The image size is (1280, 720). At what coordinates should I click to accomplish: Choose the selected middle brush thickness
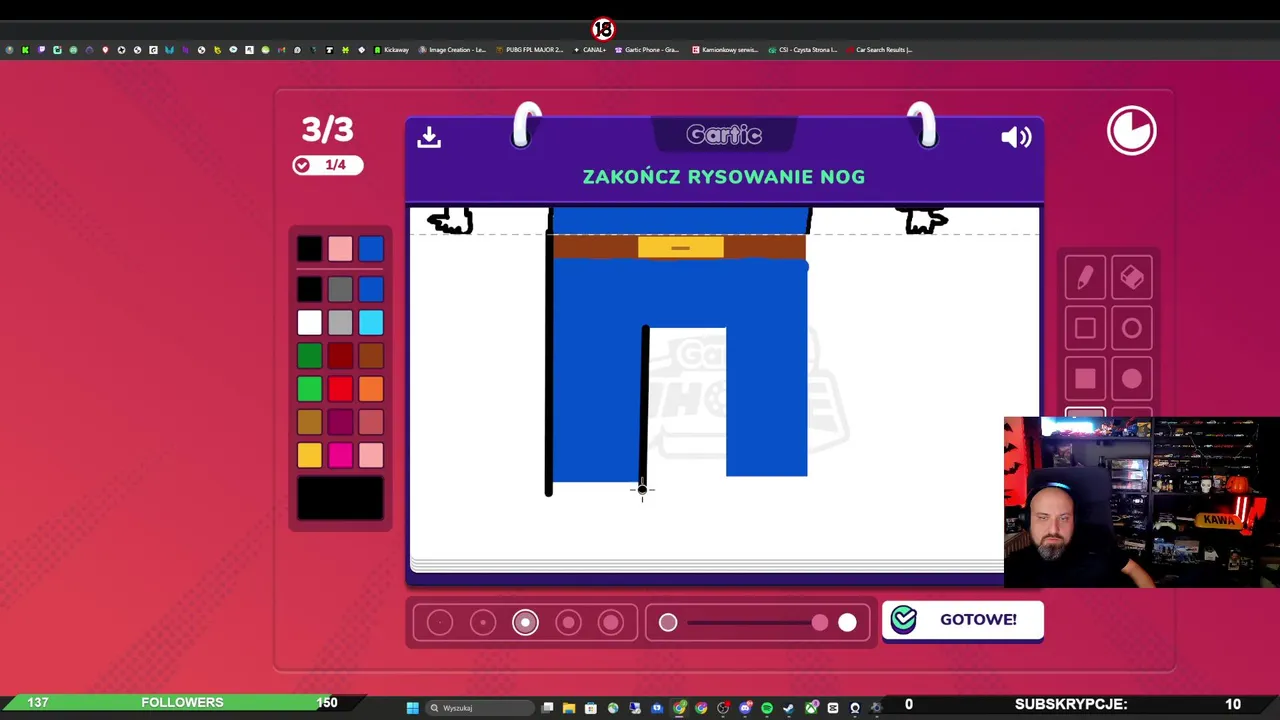[x=525, y=623]
